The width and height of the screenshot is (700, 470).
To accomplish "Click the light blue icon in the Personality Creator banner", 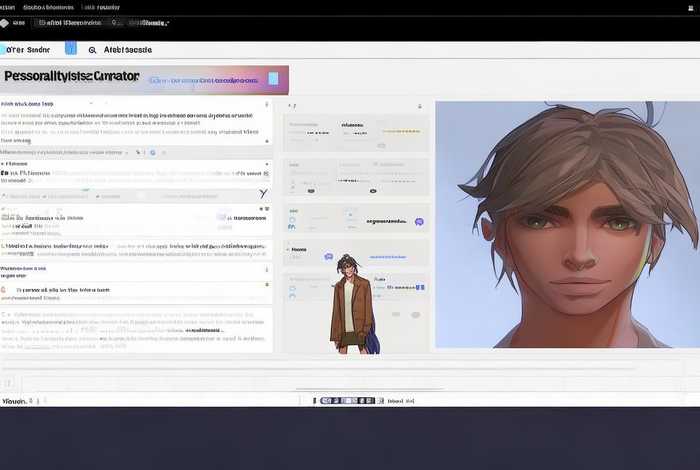I will (273, 78).
